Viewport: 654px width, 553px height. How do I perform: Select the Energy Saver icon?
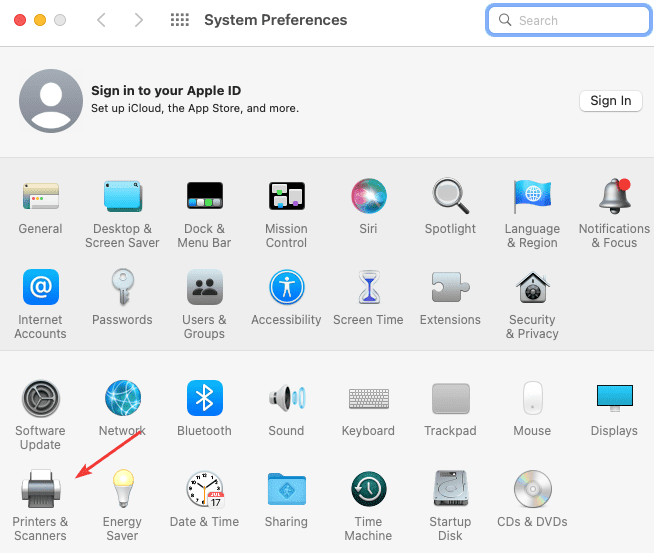click(x=122, y=490)
